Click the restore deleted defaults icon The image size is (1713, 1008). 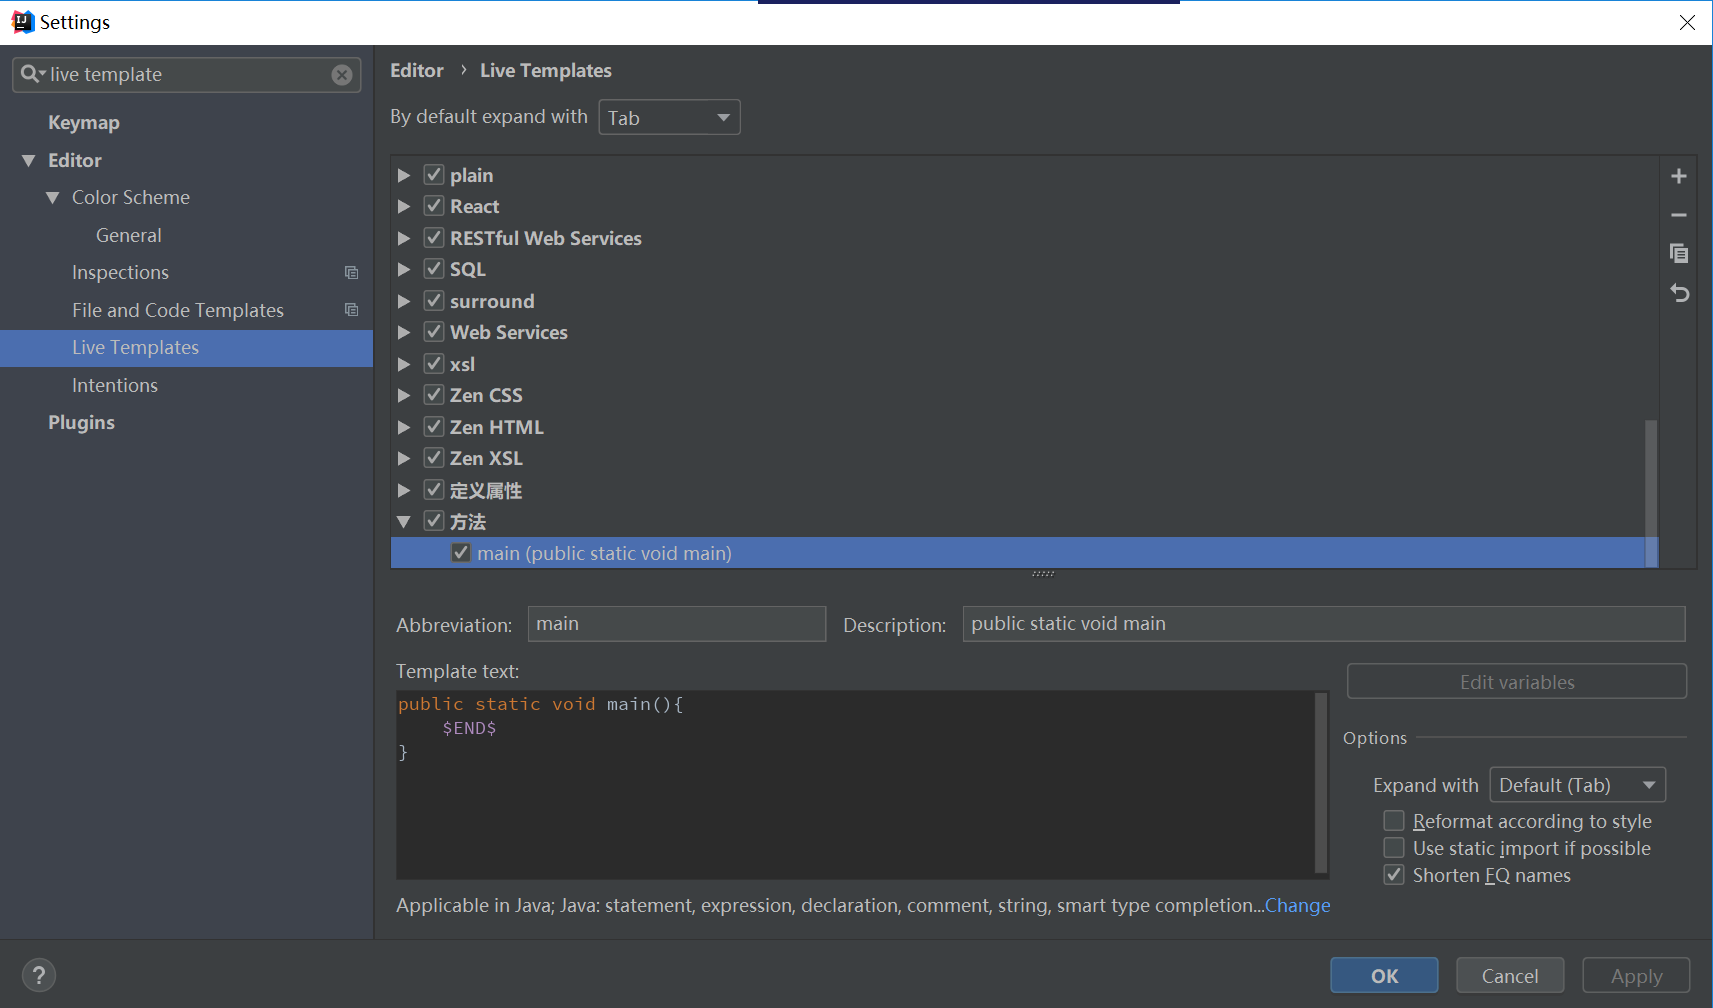[x=1678, y=293]
